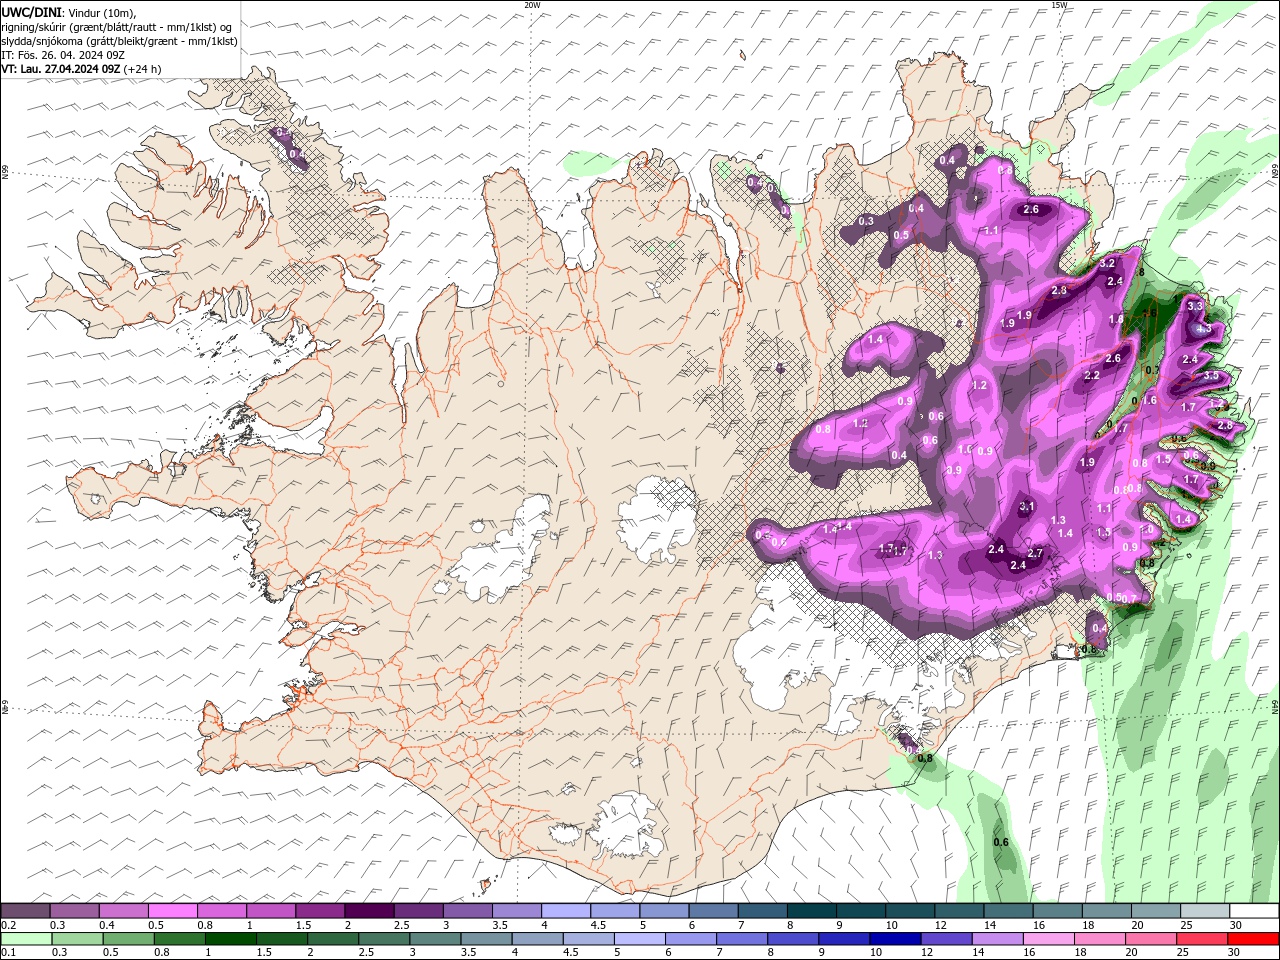Pick the darkest green swatch starting at 1 in the lower row
The width and height of the screenshot is (1280, 960).
[x=231, y=939]
